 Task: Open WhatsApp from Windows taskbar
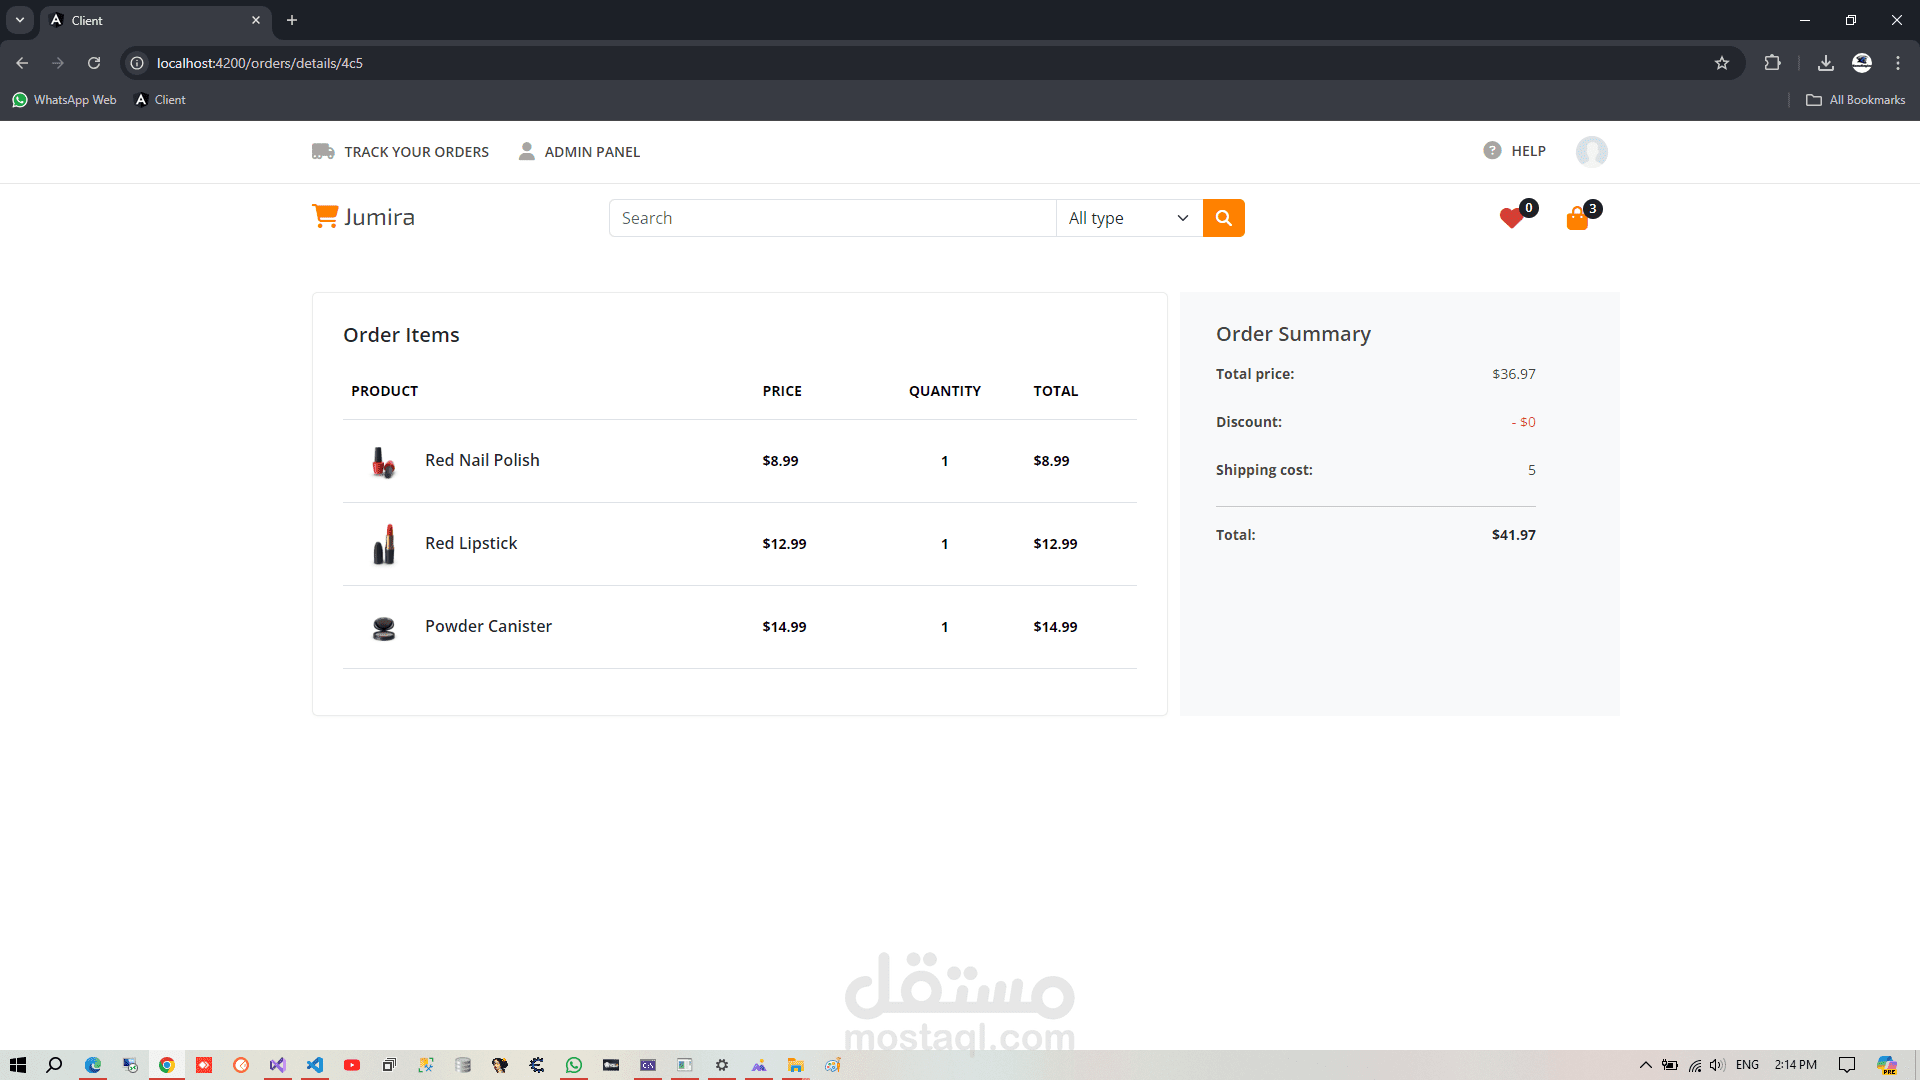coord(574,1065)
